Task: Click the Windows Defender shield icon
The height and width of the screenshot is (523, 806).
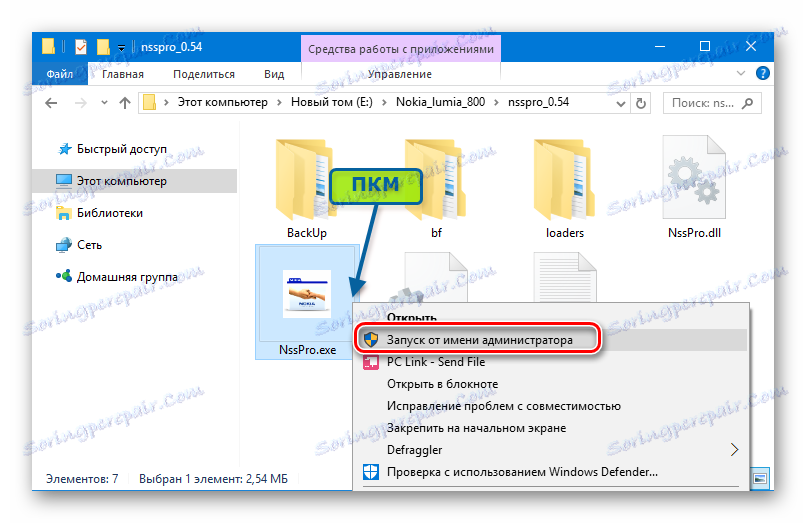Action: (371, 472)
